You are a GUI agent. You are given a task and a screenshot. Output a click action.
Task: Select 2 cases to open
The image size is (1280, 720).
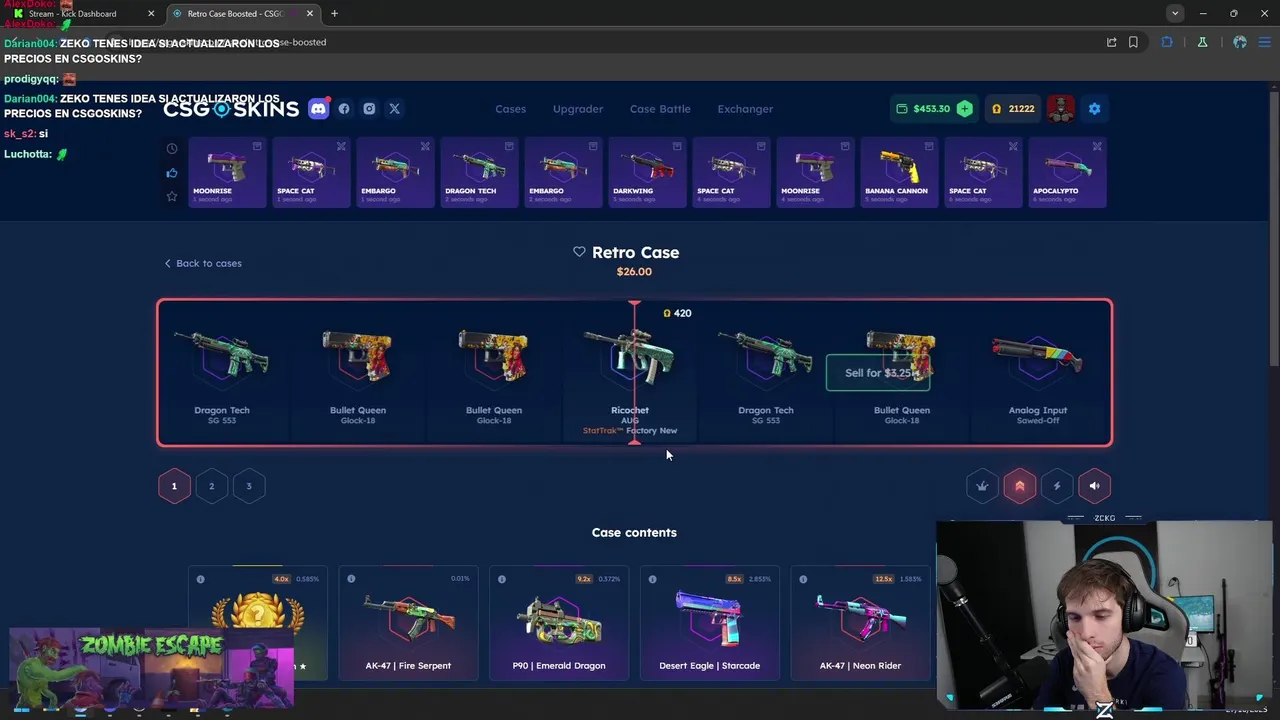211,486
